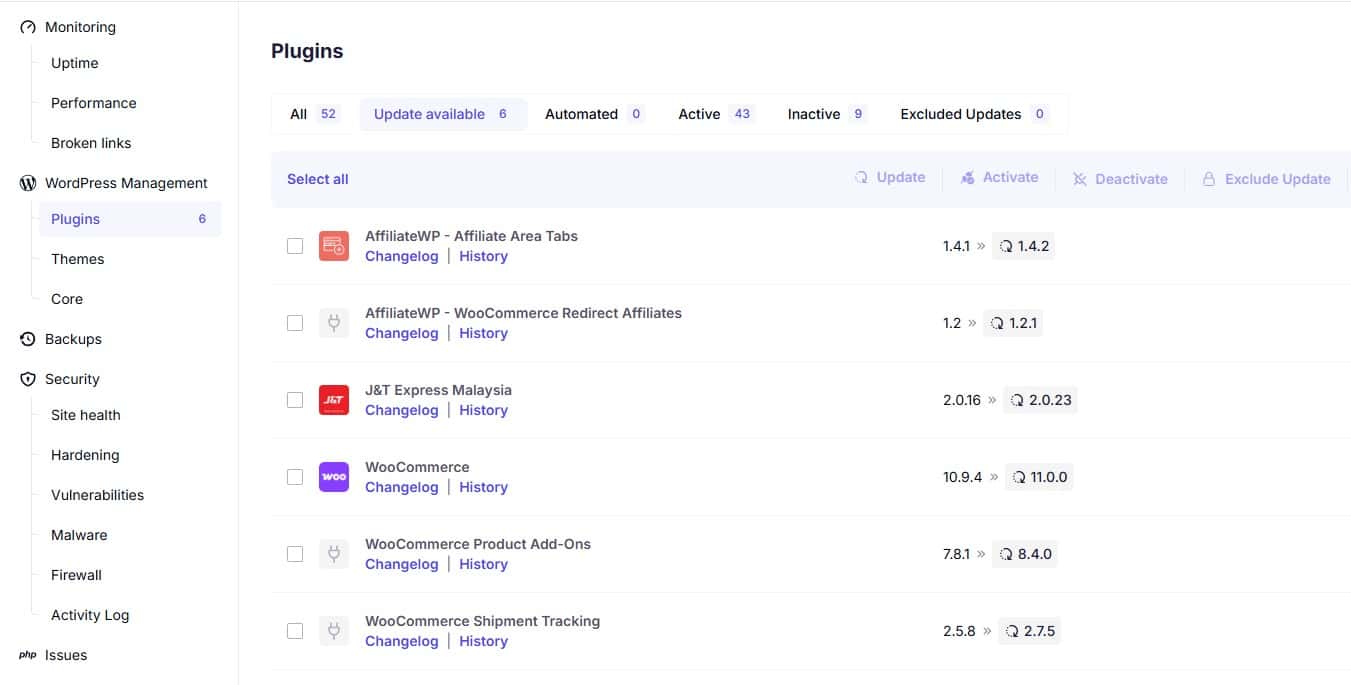This screenshot has width=1351, height=685.
Task: Click the Monitoring gauge icon
Action: coord(28,27)
